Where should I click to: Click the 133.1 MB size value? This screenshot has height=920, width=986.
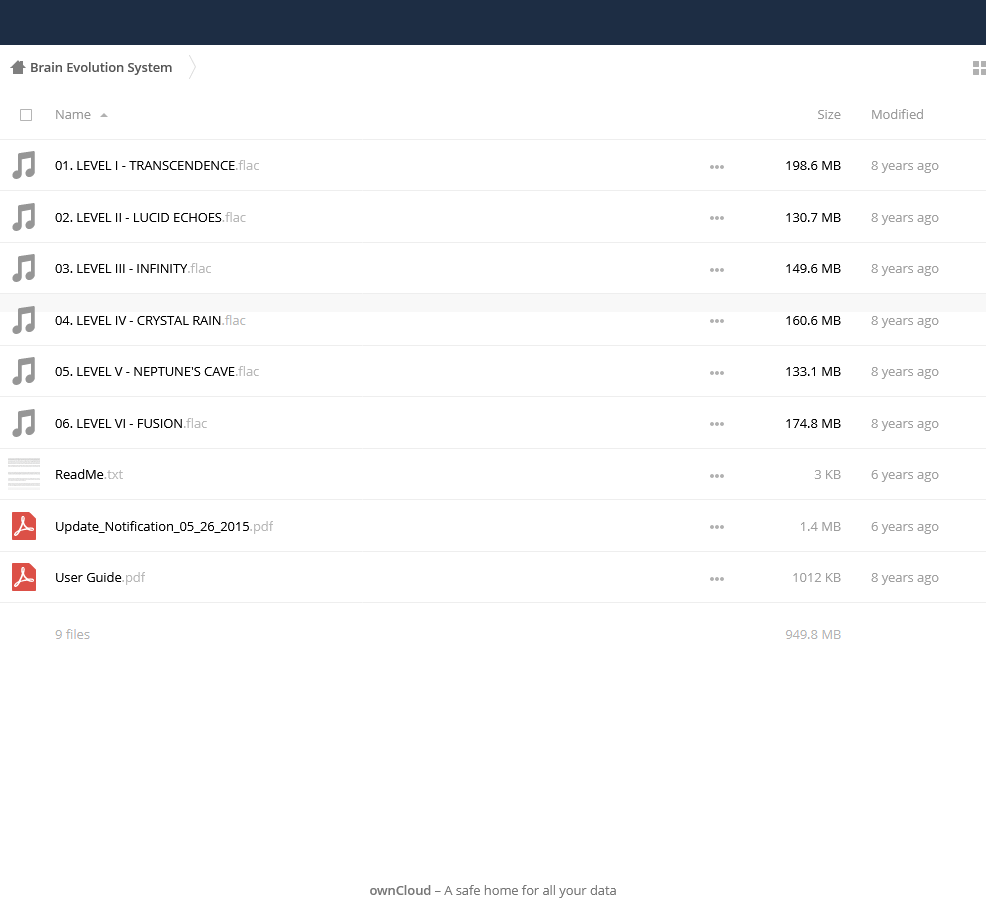click(812, 372)
